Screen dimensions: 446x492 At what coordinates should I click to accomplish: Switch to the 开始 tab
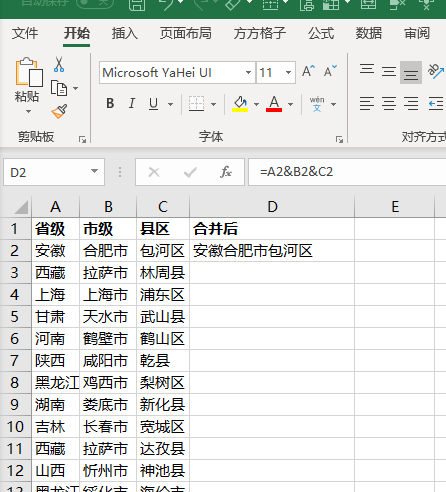point(77,33)
